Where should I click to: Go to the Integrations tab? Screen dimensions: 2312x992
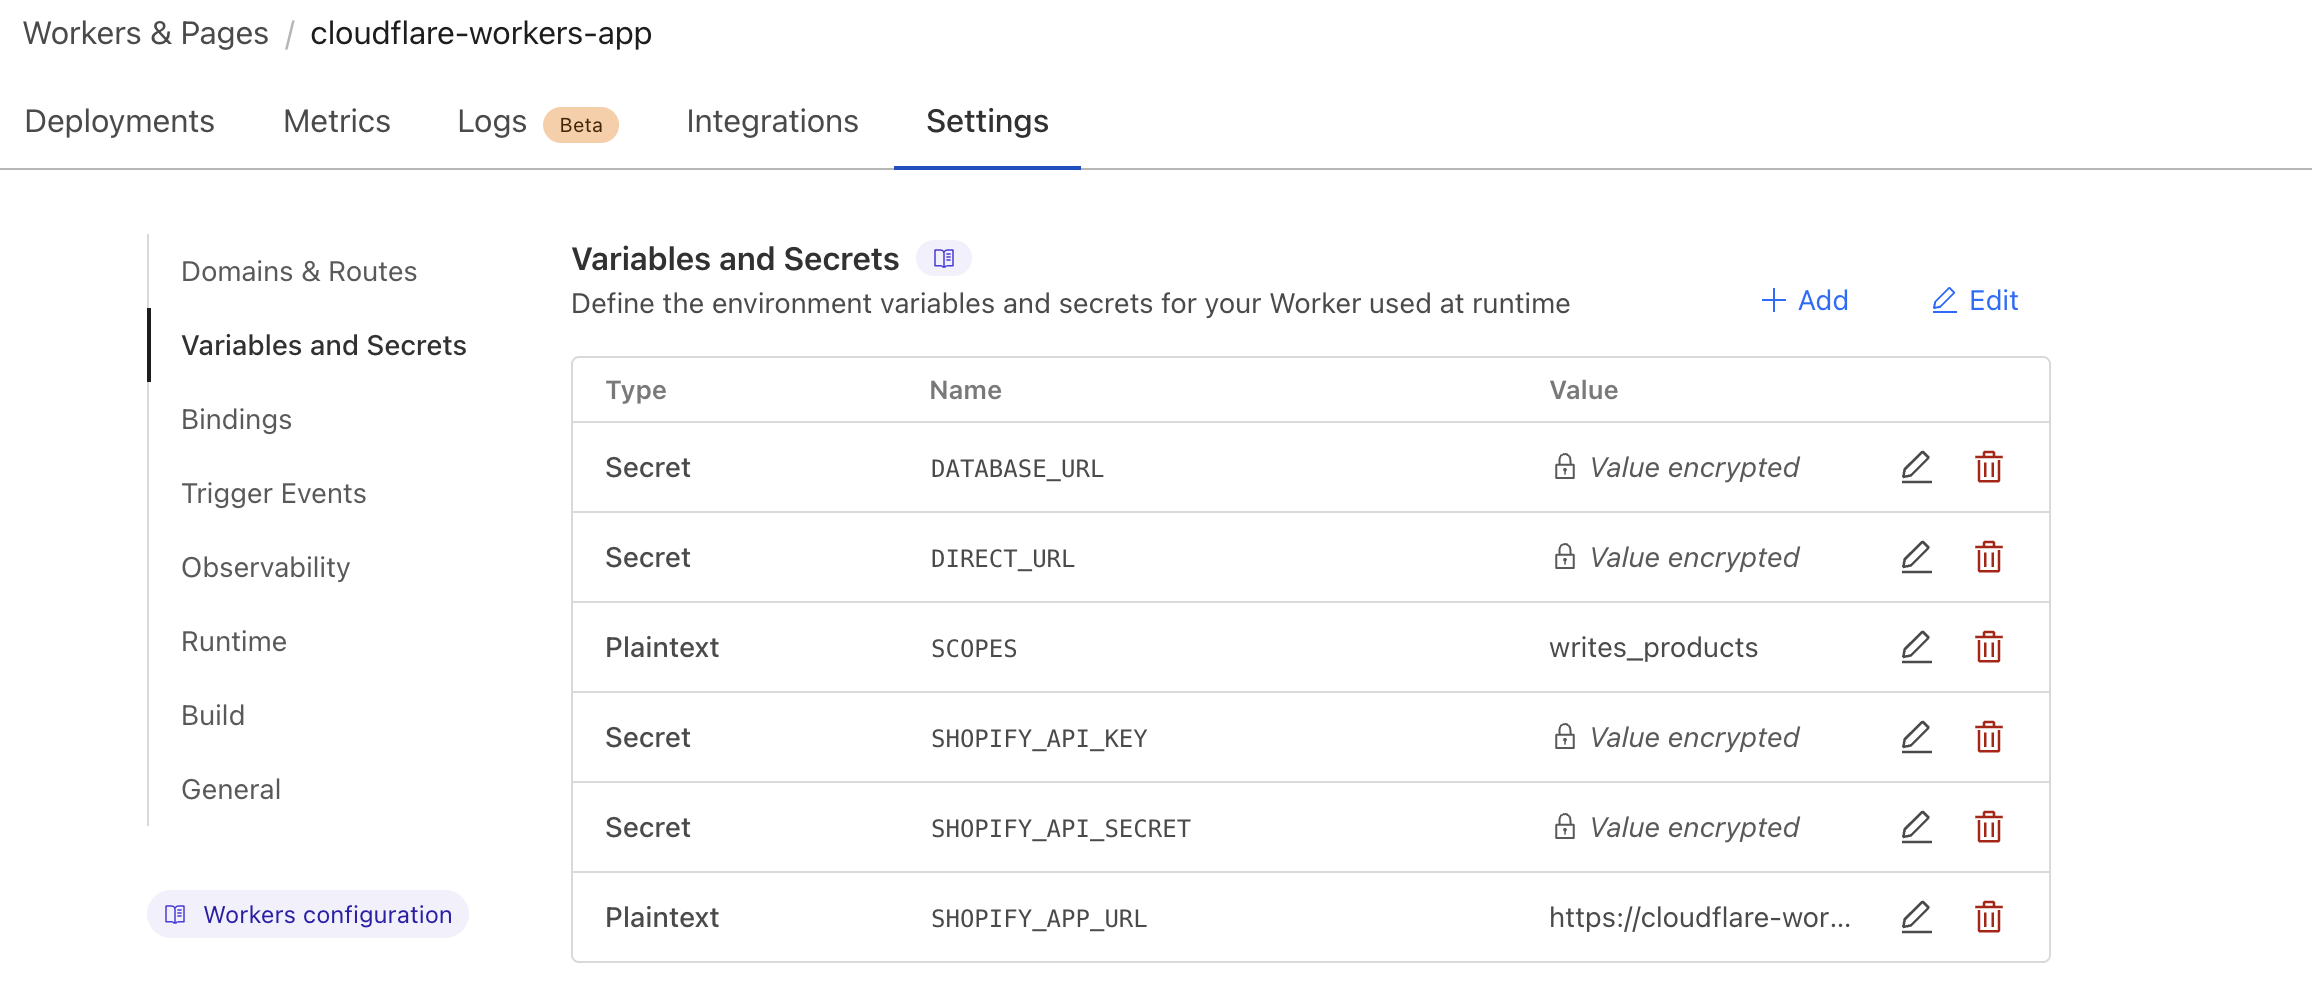[x=772, y=122]
